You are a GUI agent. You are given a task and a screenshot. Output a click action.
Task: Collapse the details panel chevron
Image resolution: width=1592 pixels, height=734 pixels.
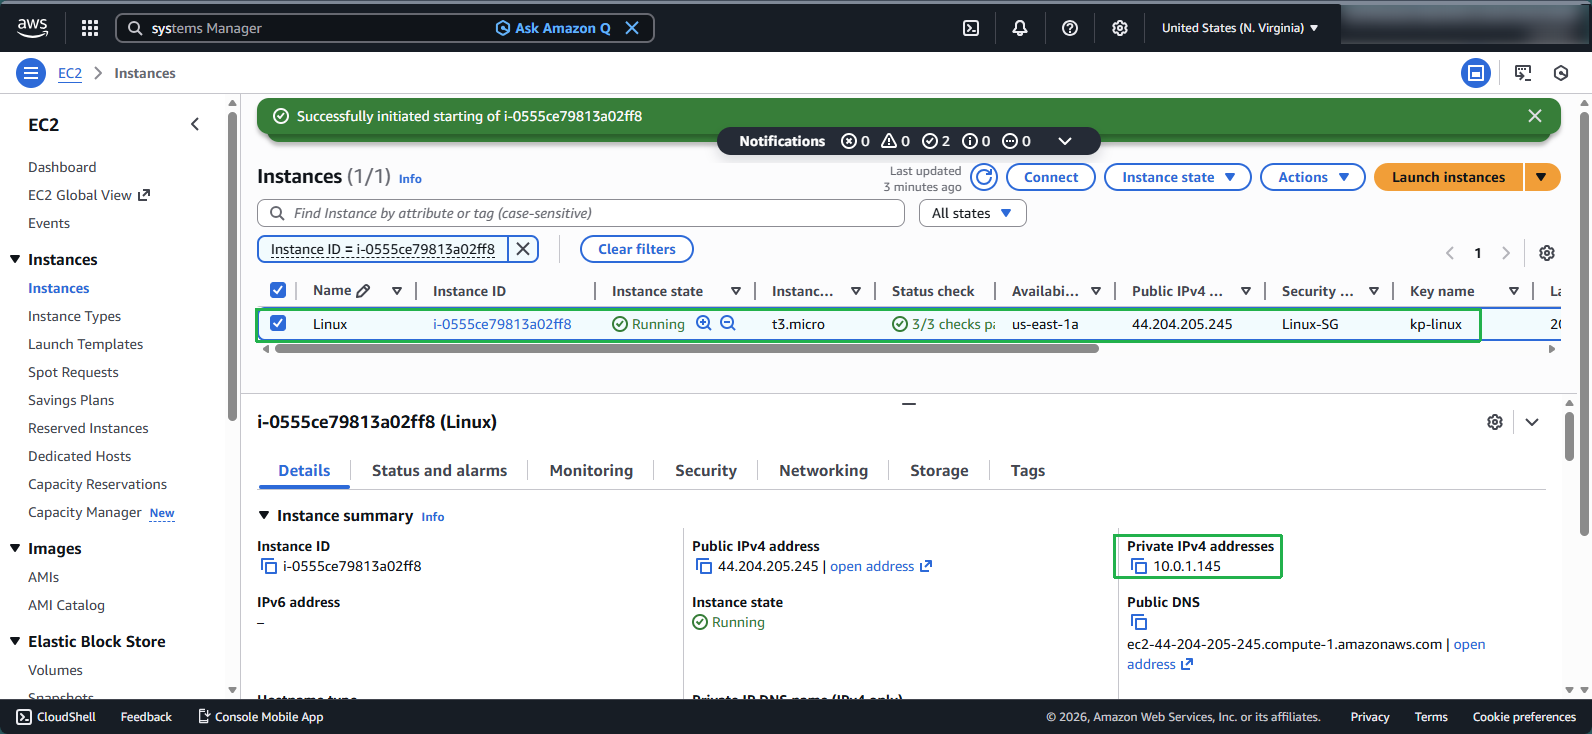pos(1532,422)
